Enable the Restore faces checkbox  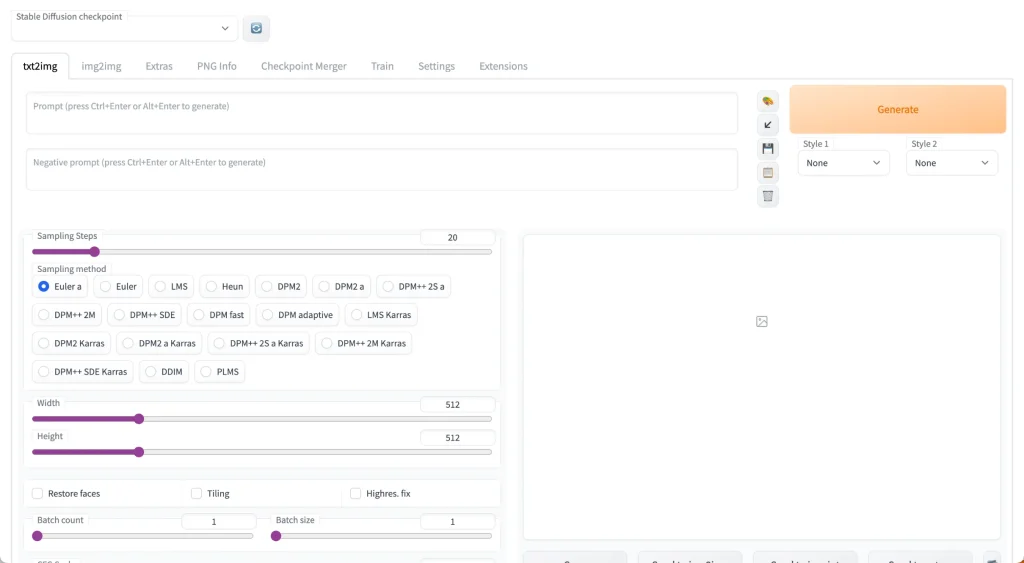pos(38,493)
